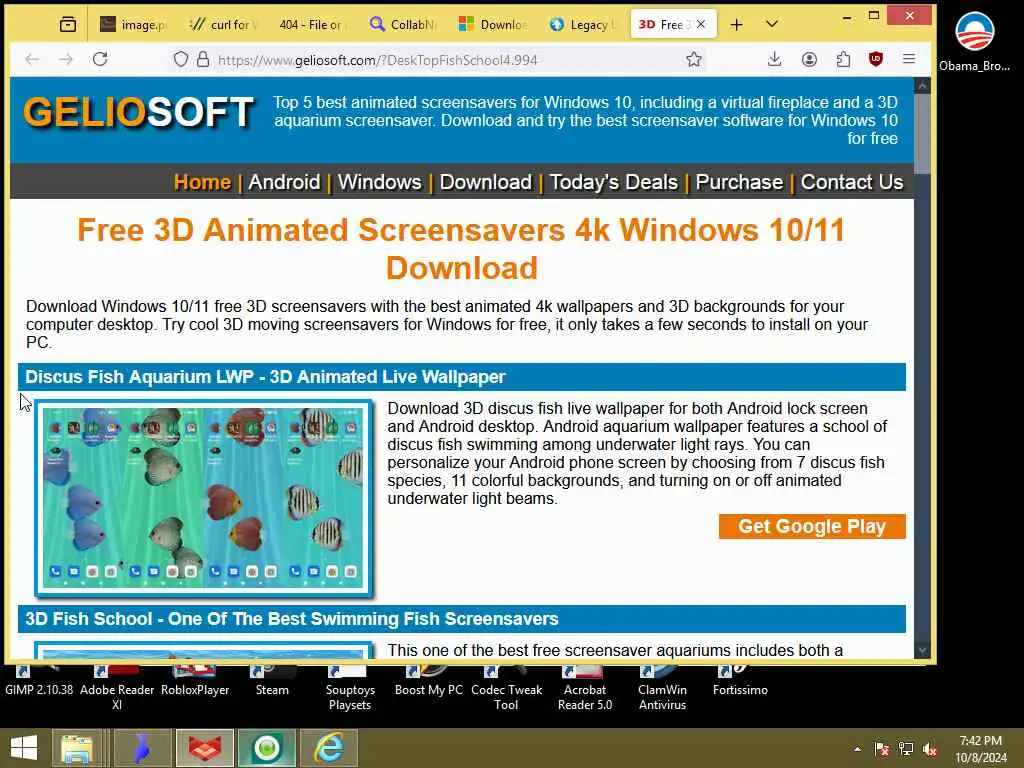Open the Firefox account avatar icon

point(809,59)
